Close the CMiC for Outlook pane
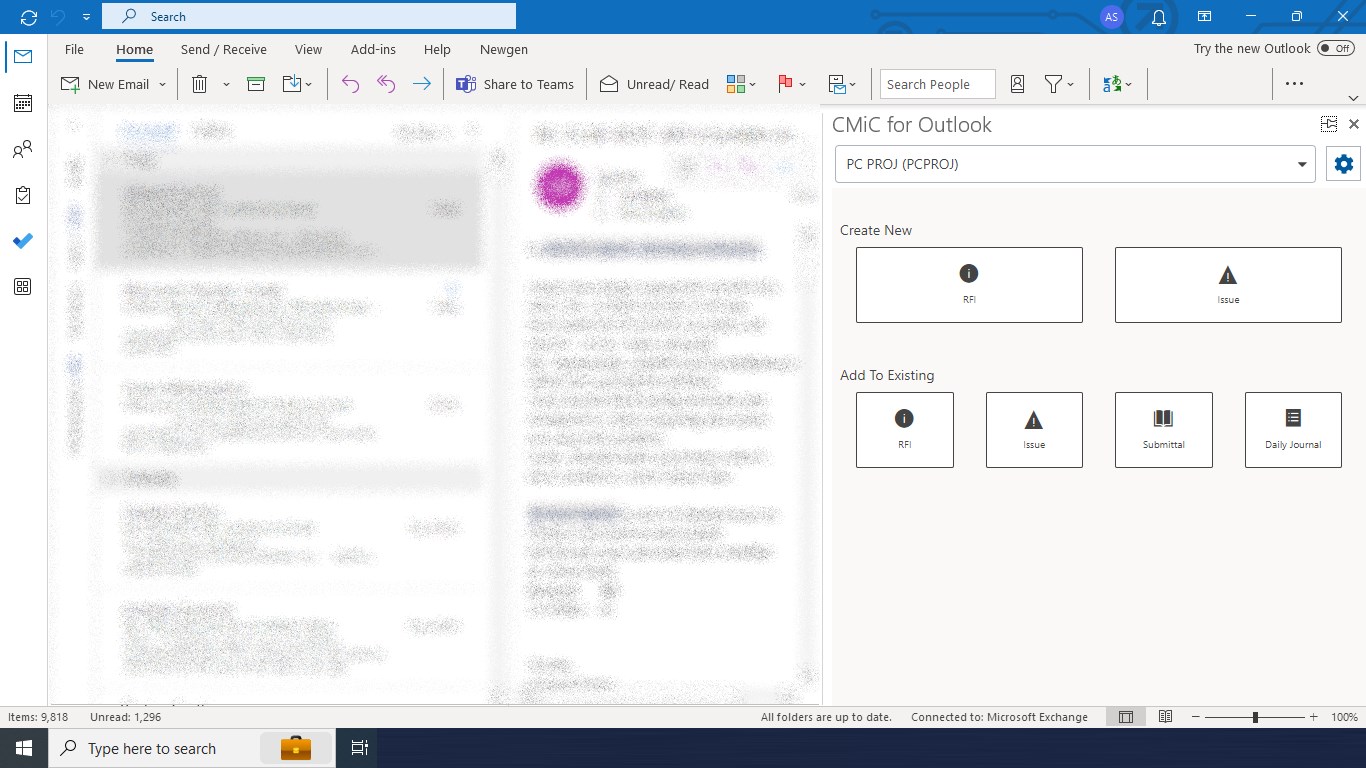This screenshot has width=1366, height=768. (x=1354, y=124)
